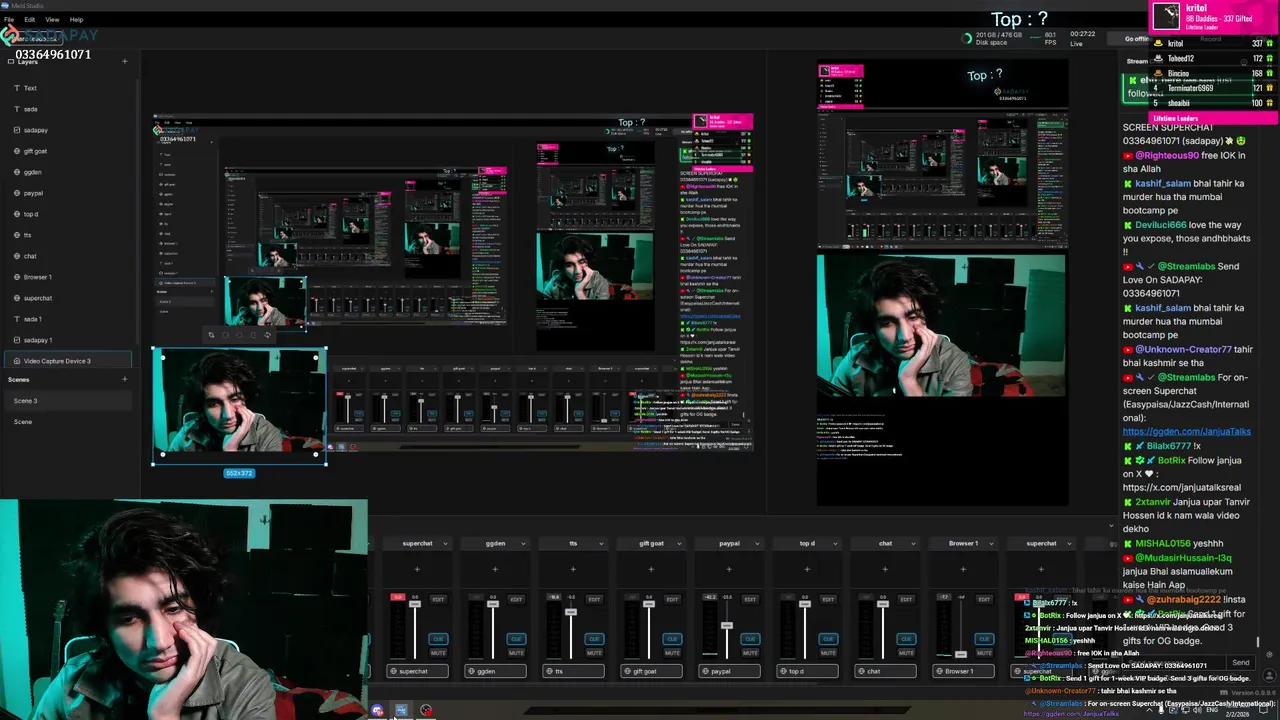Image resolution: width=1280 pixels, height=720 pixels.
Task: Click the globe icon of the gift goat layer
Action: click(x=17, y=151)
